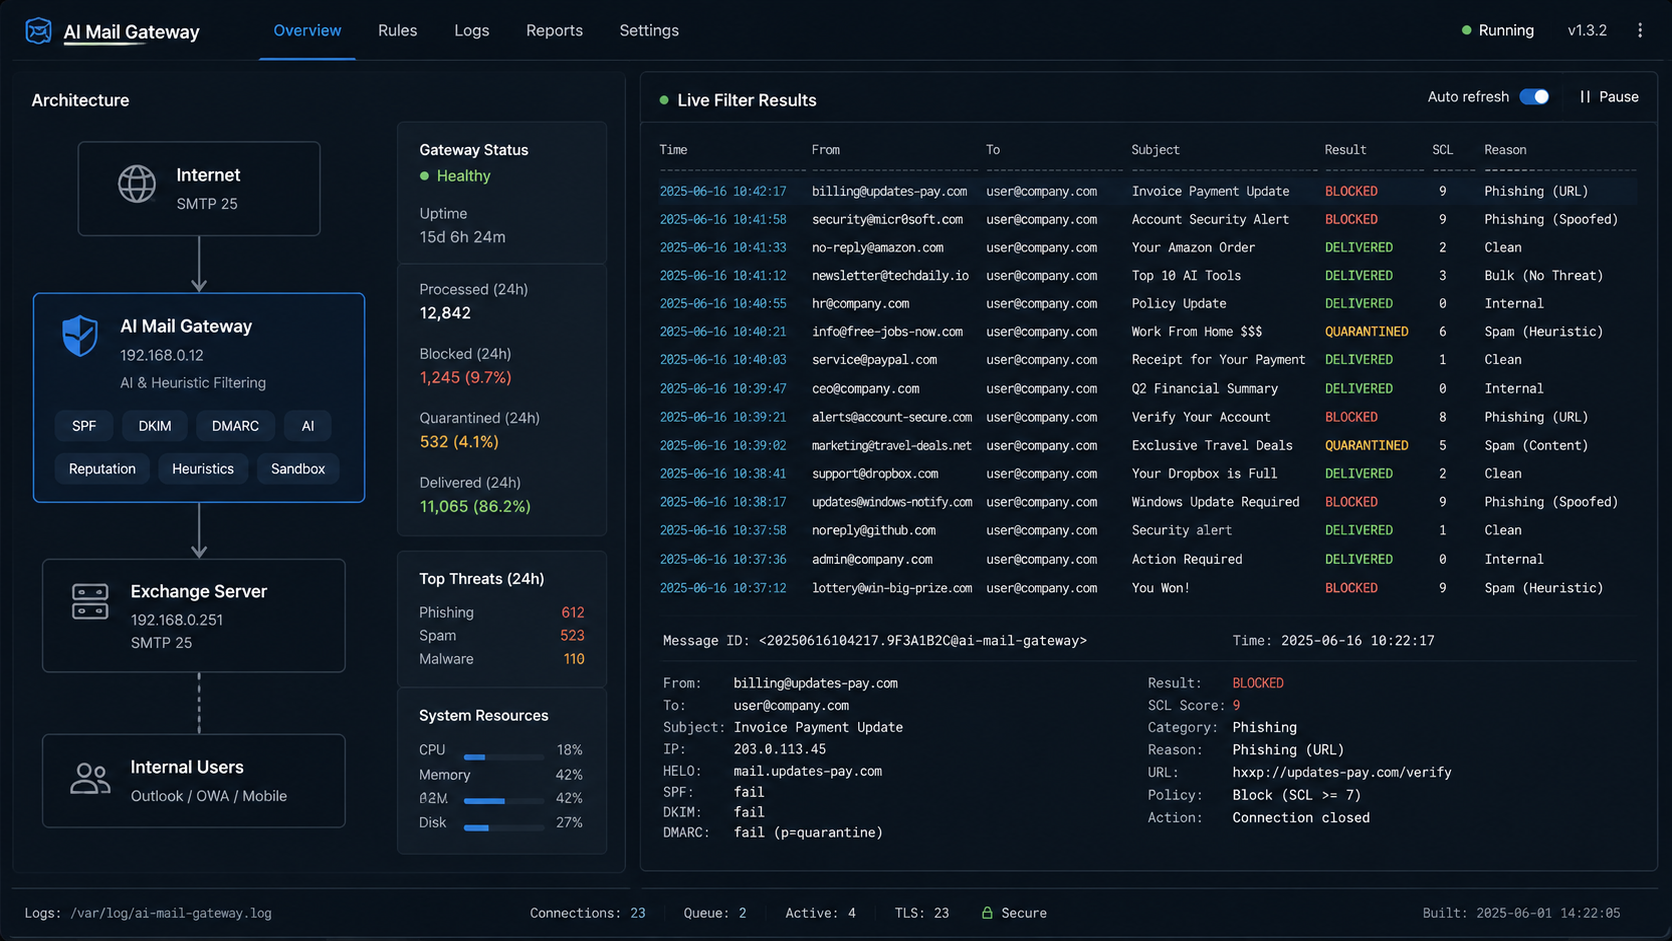Click the 'fail (p=quarantine)' DMARC value
This screenshot has width=1672, height=941.
click(x=808, y=832)
